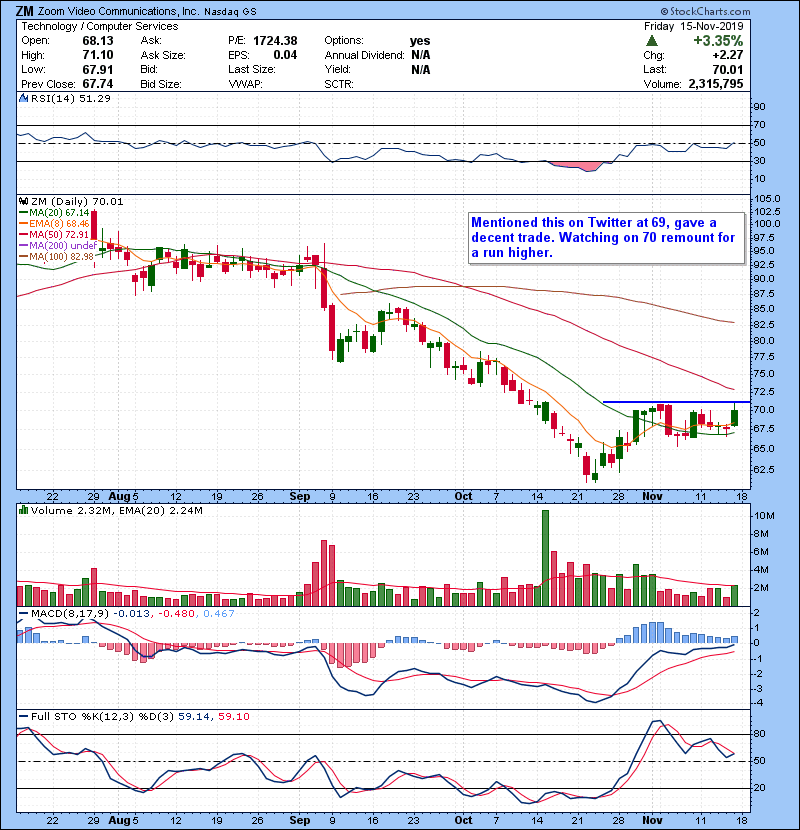The height and width of the screenshot is (830, 800).
Task: Click the P/E value 1724.38
Action: click(x=275, y=41)
